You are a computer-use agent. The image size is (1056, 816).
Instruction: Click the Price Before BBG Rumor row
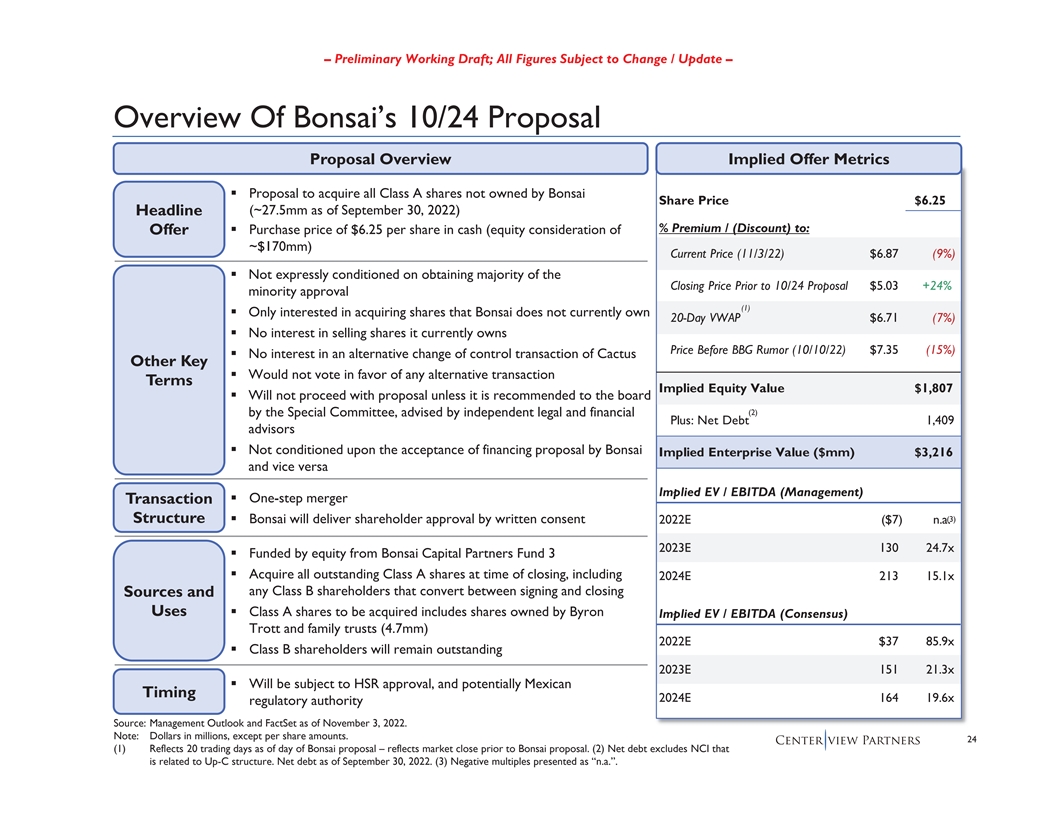[x=808, y=350]
